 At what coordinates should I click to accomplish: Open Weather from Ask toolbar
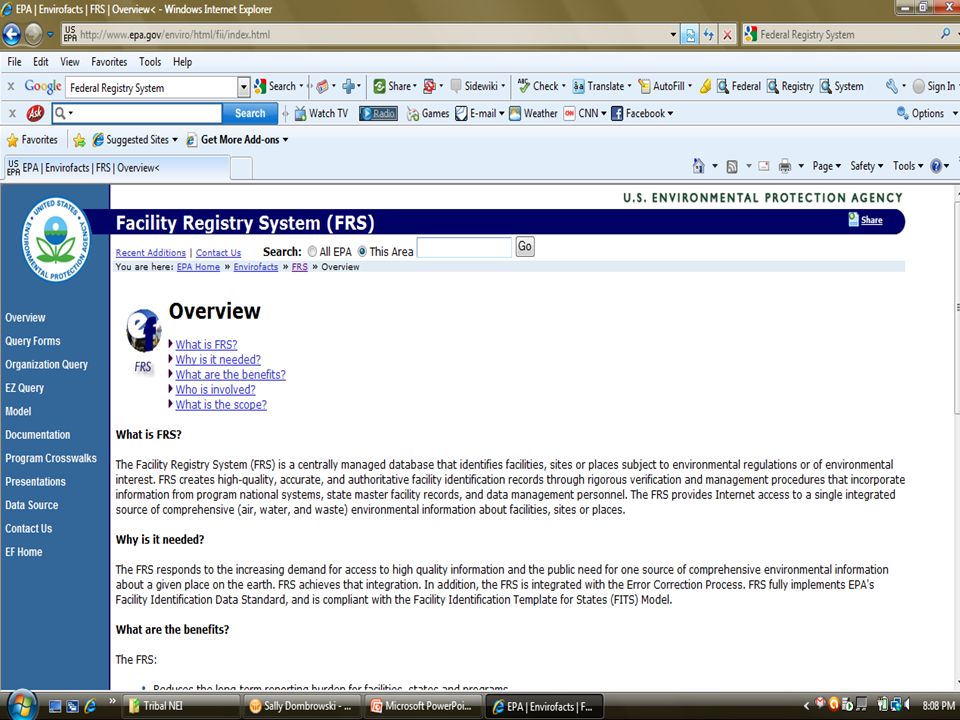(x=533, y=113)
